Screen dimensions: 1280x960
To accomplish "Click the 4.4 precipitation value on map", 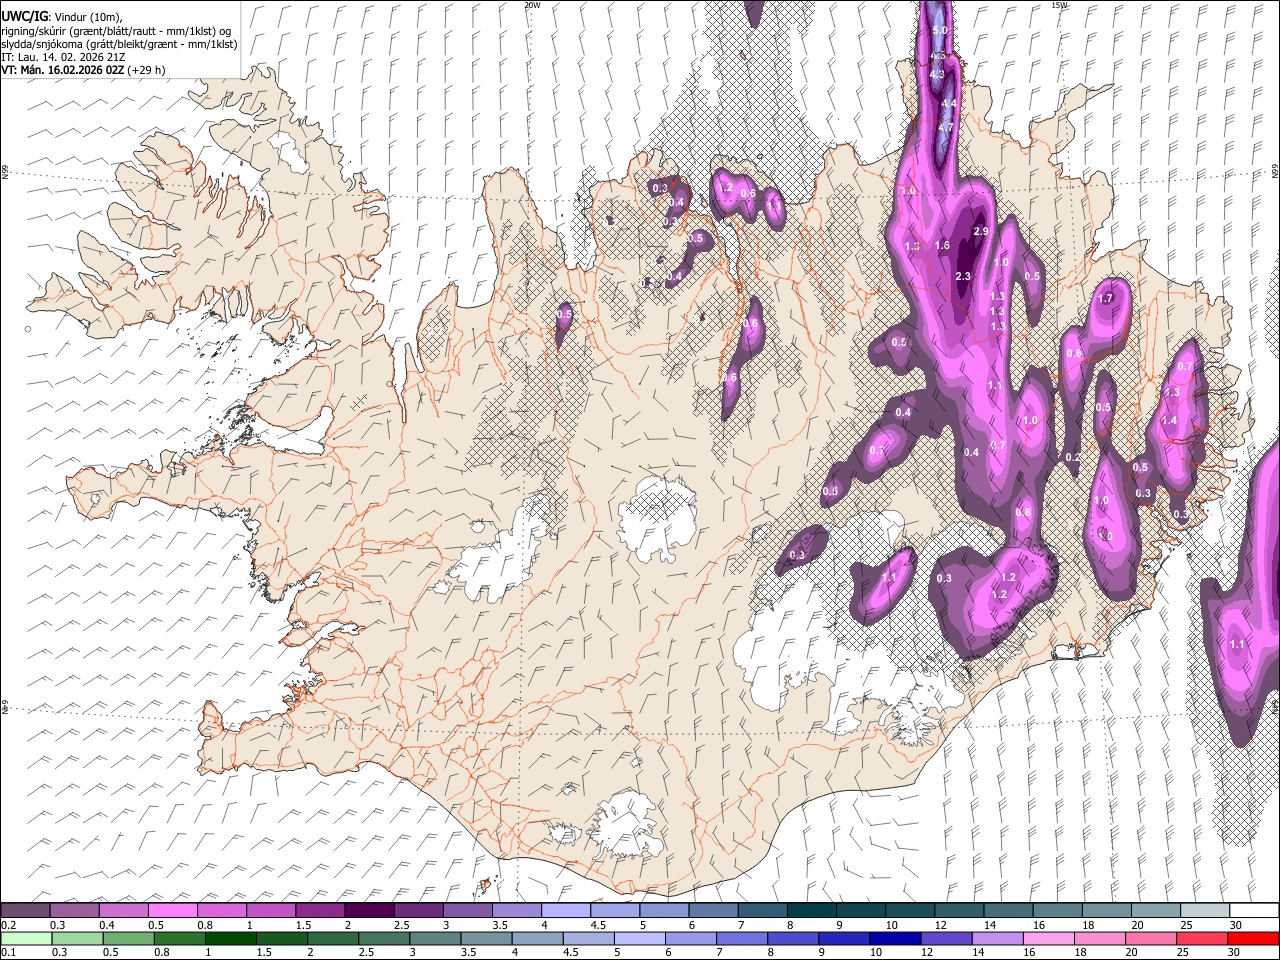I will tap(948, 103).
